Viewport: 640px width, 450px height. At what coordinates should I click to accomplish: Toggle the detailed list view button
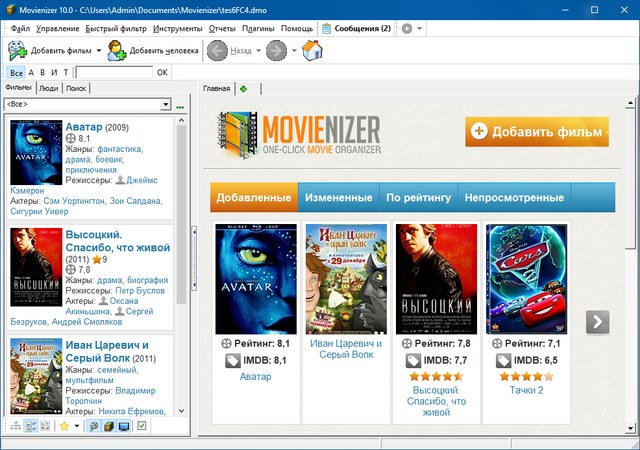[29, 426]
